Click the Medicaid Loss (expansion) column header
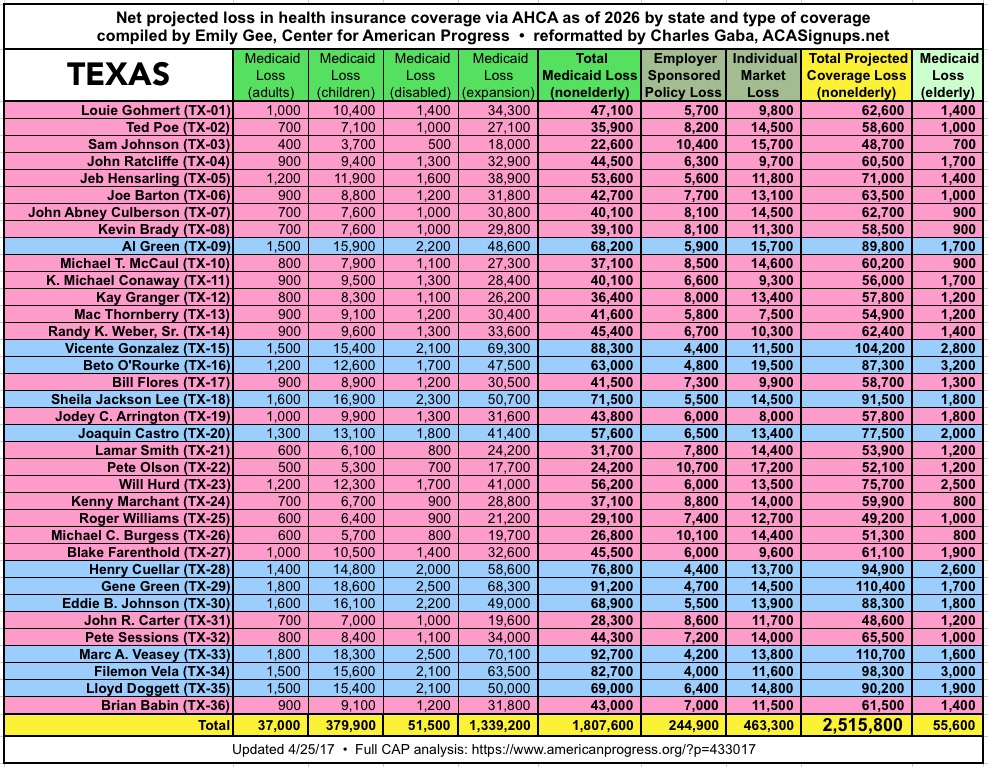 [497, 75]
